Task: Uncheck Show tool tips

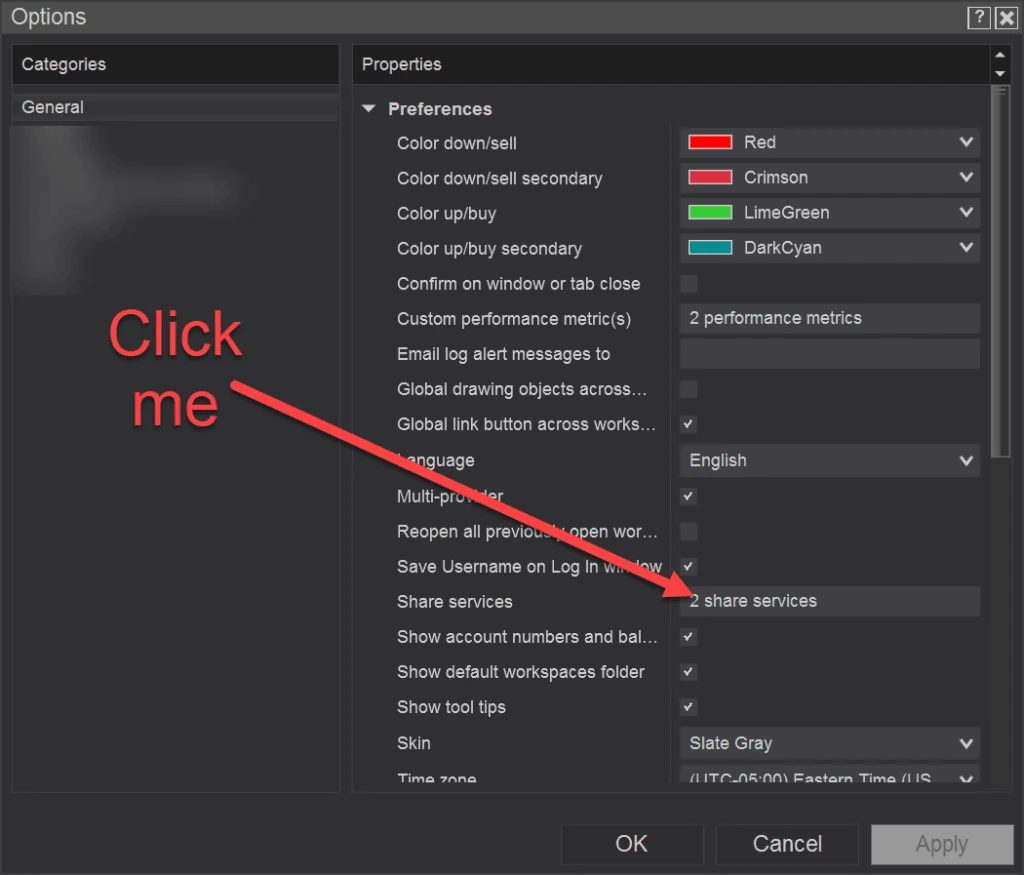Action: click(x=688, y=707)
